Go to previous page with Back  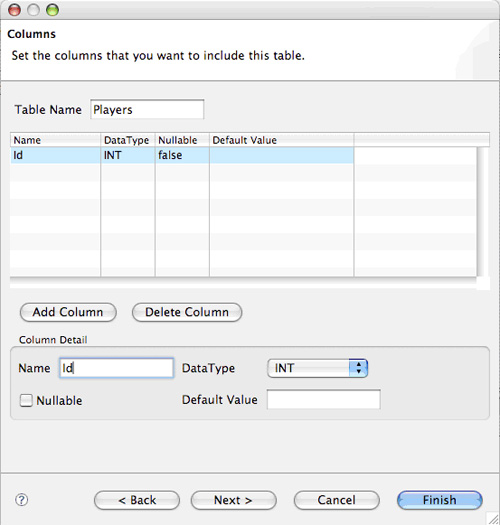(x=137, y=500)
